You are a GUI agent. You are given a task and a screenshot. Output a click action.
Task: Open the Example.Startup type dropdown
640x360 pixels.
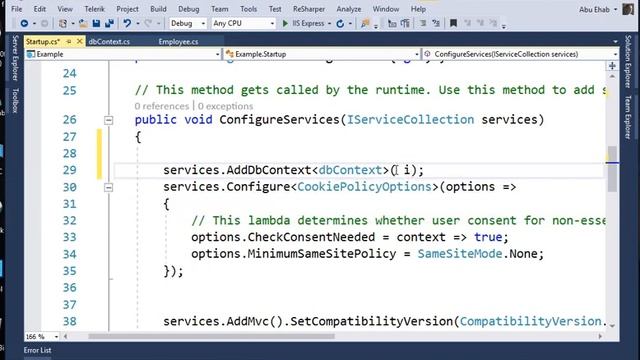click(x=321, y=54)
